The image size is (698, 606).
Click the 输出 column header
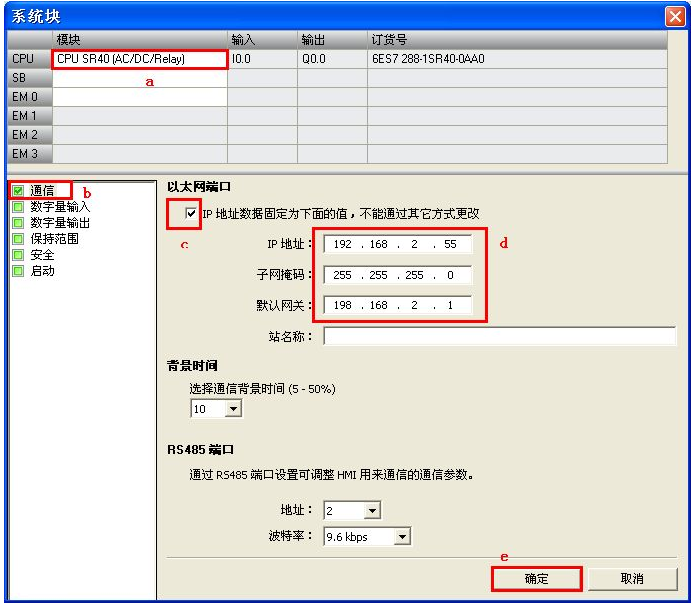click(333, 40)
